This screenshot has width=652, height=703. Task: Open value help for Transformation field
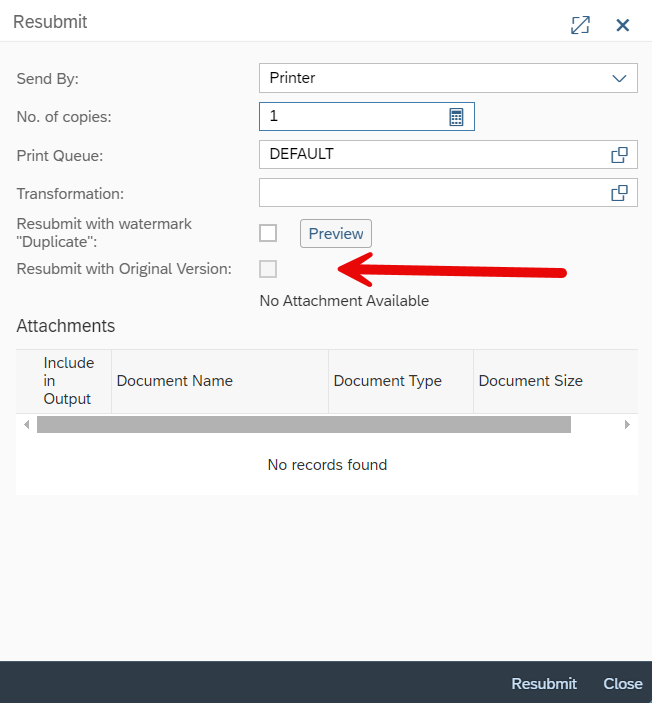(x=619, y=193)
